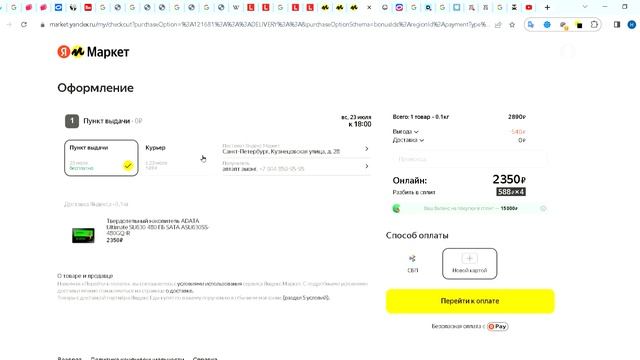Click the 588₽×4 split badge
The height and width of the screenshot is (360, 640).
click(x=511, y=192)
